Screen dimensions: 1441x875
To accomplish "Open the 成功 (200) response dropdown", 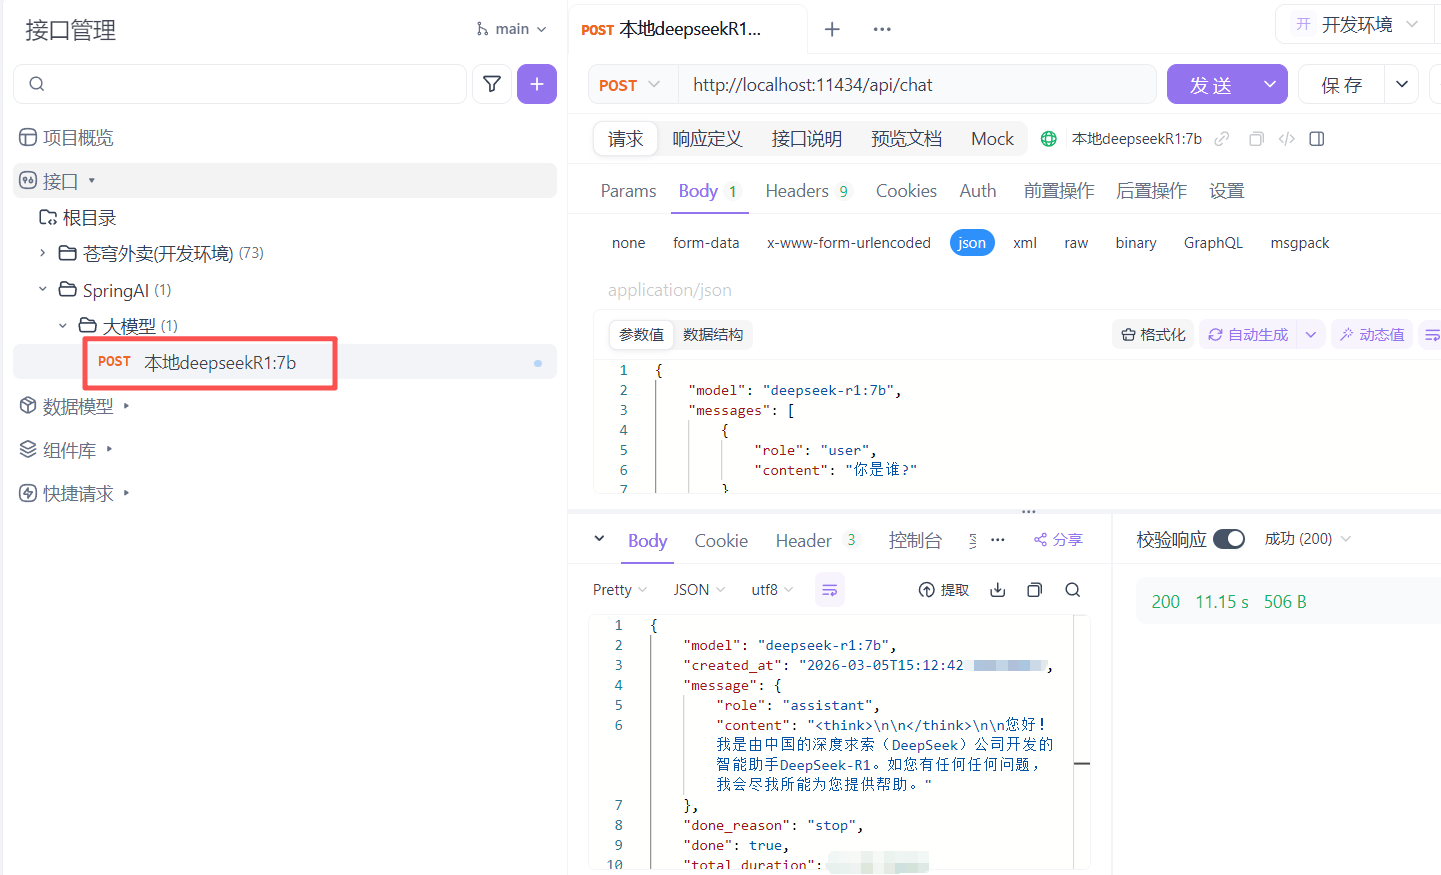I will (x=1308, y=539).
